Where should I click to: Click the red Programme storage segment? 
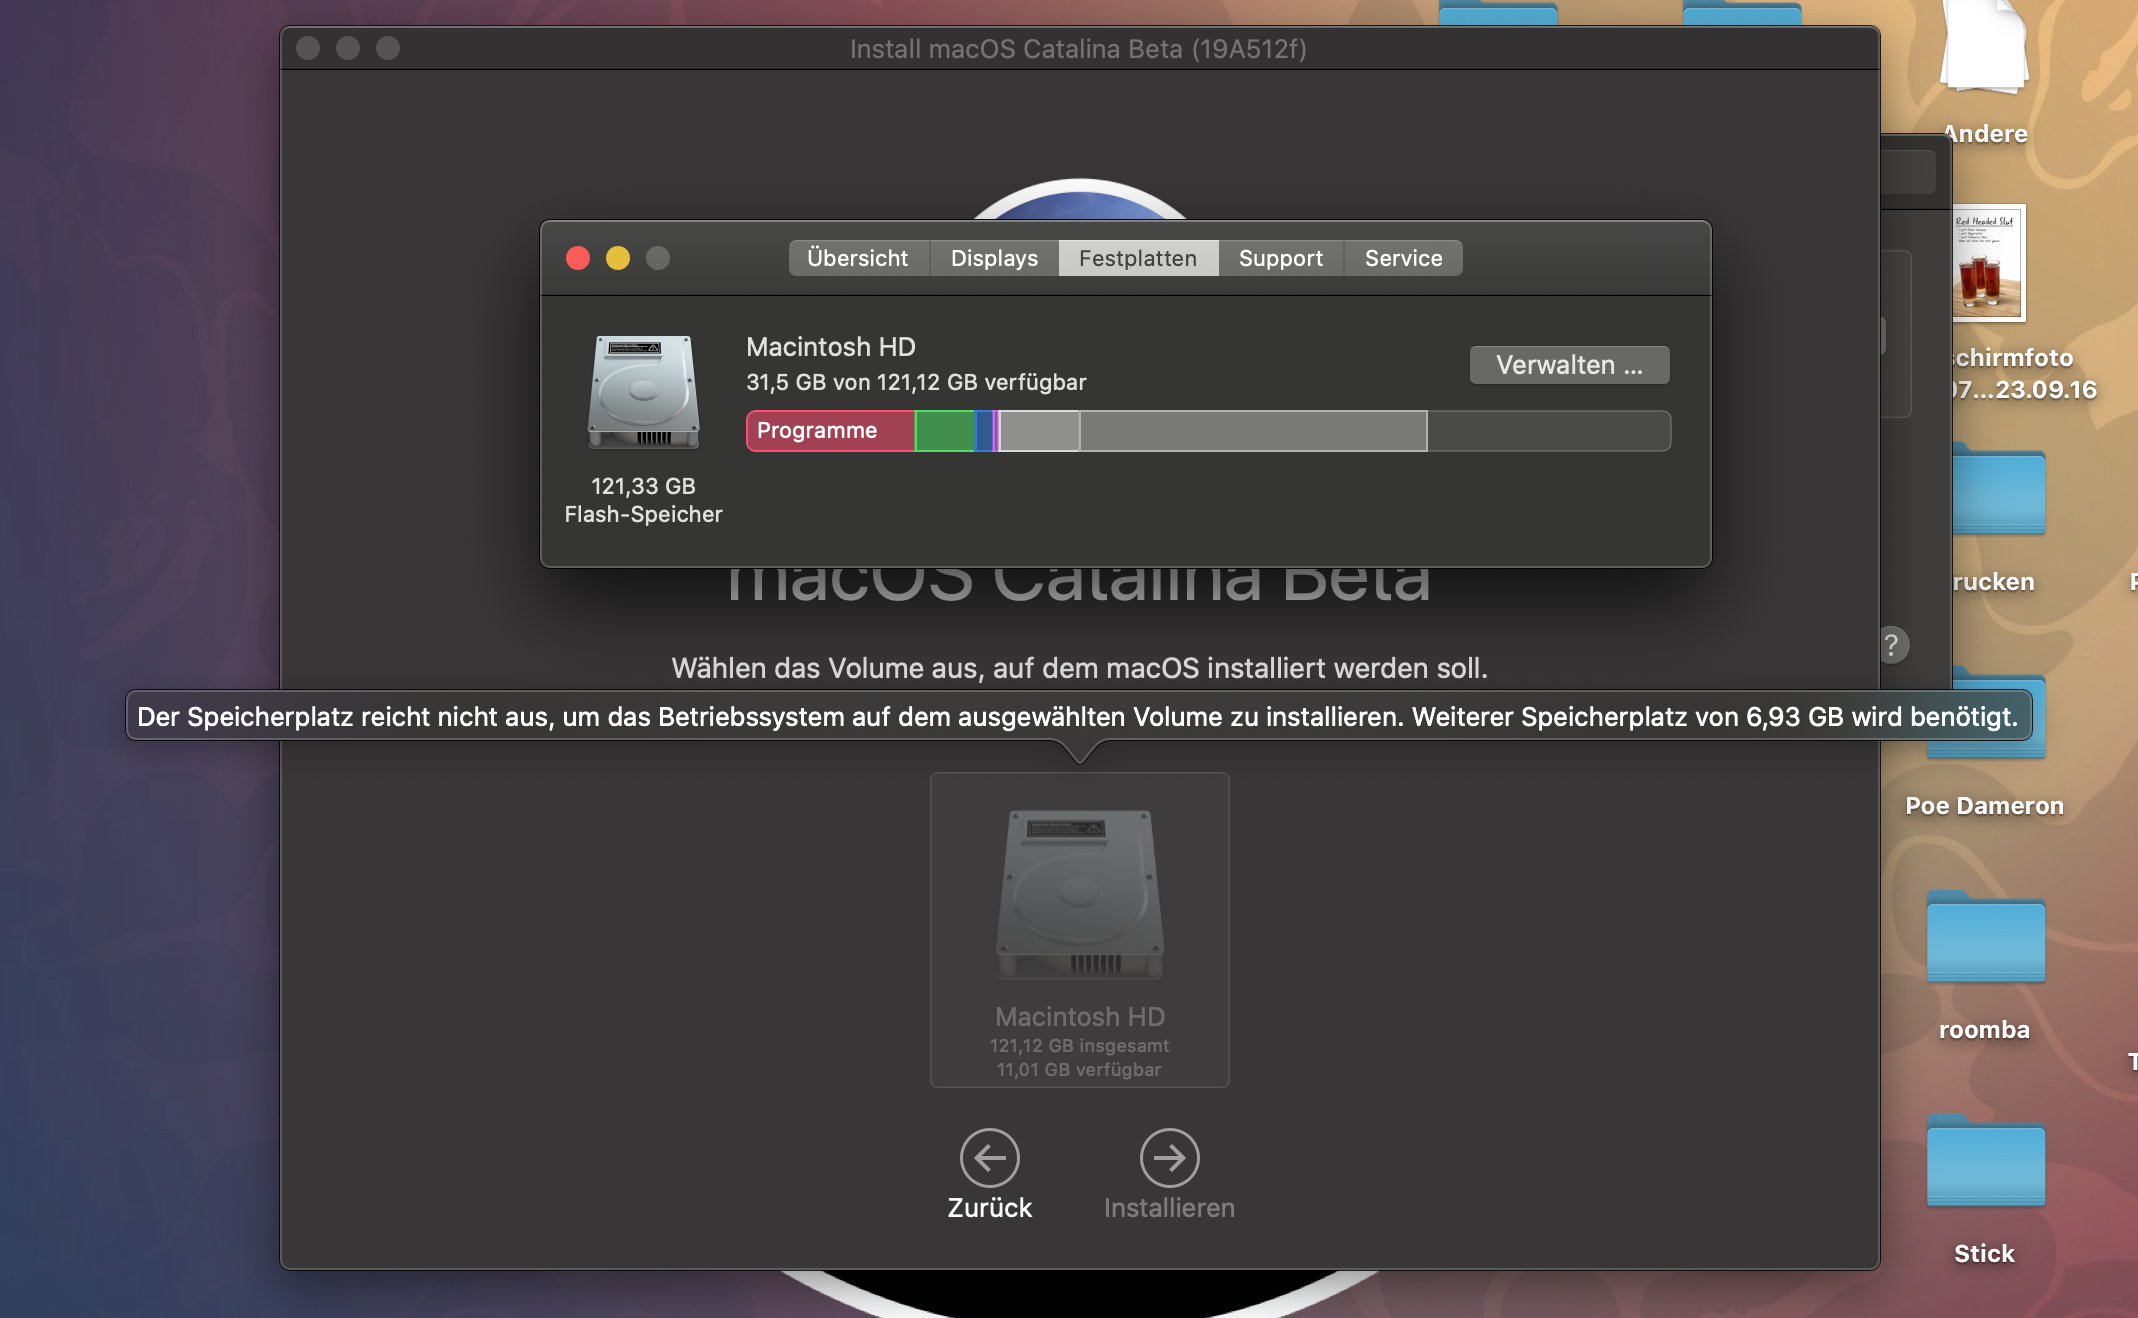[830, 431]
